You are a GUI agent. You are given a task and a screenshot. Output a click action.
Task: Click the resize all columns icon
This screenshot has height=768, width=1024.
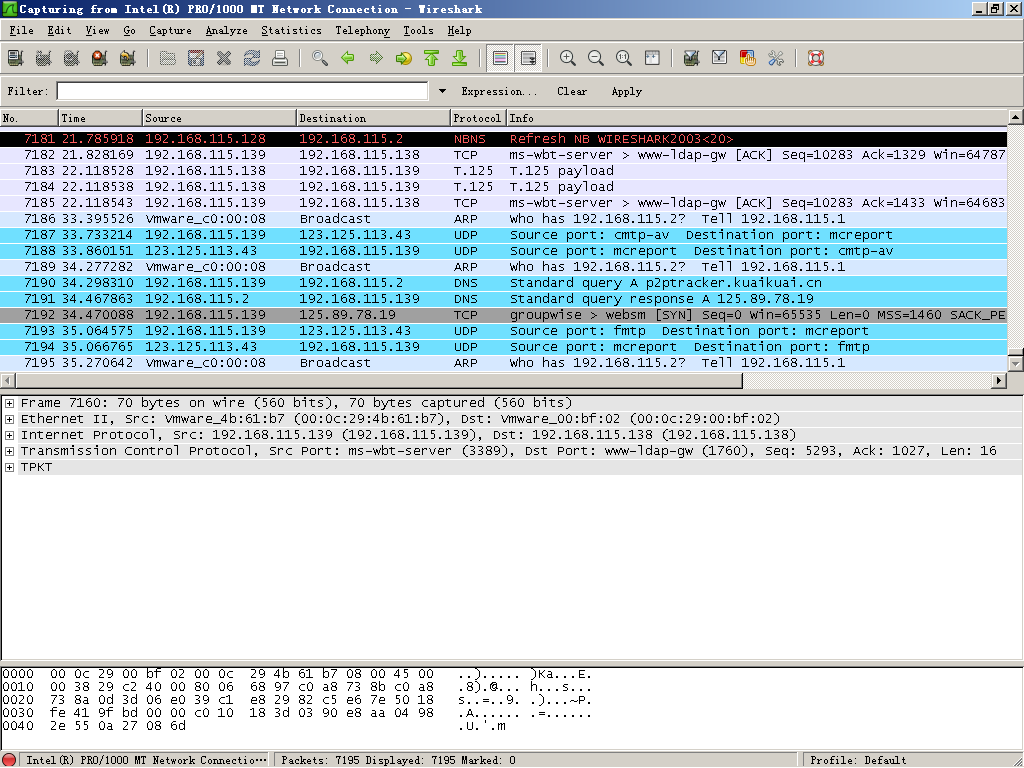tap(652, 58)
